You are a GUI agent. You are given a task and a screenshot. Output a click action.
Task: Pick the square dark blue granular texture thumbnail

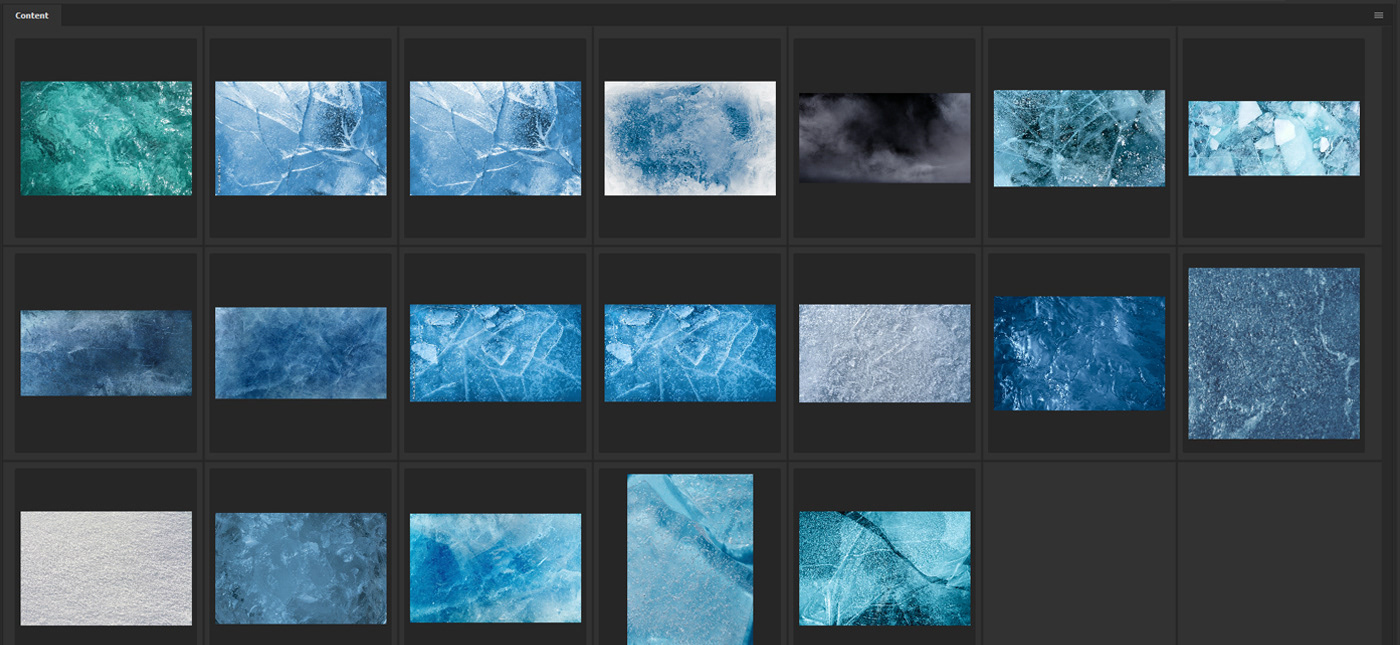(x=1274, y=353)
